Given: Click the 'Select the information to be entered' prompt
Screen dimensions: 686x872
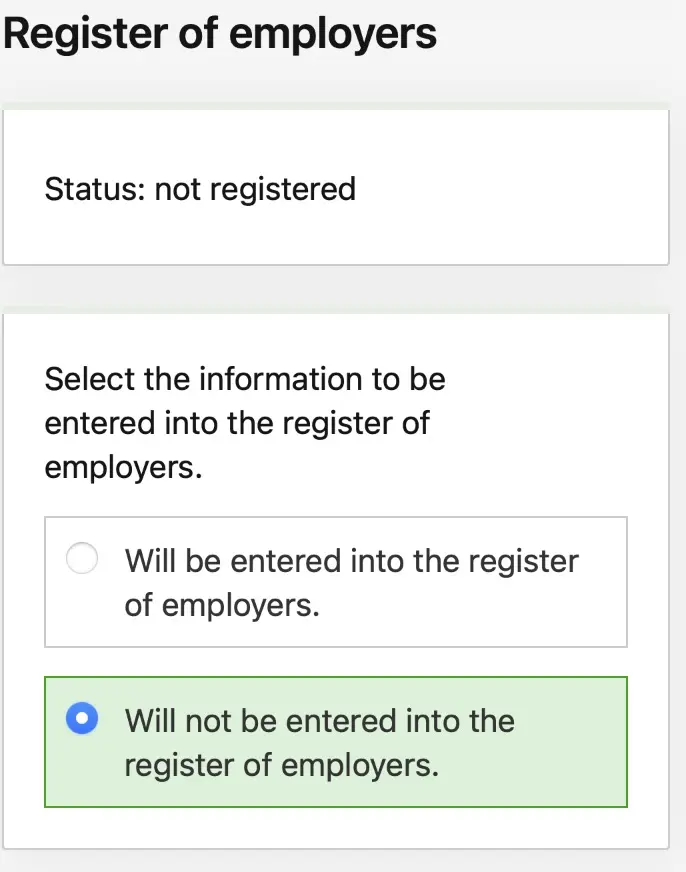Looking at the screenshot, I should 245,423.
